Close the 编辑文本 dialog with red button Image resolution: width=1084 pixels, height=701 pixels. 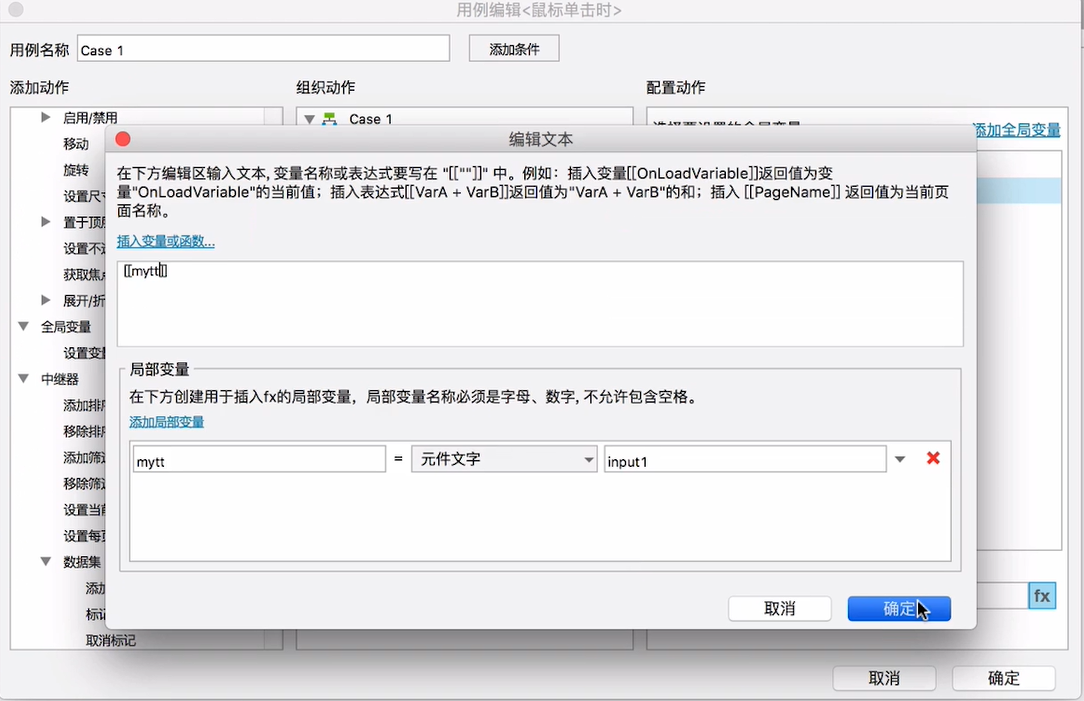click(x=123, y=139)
